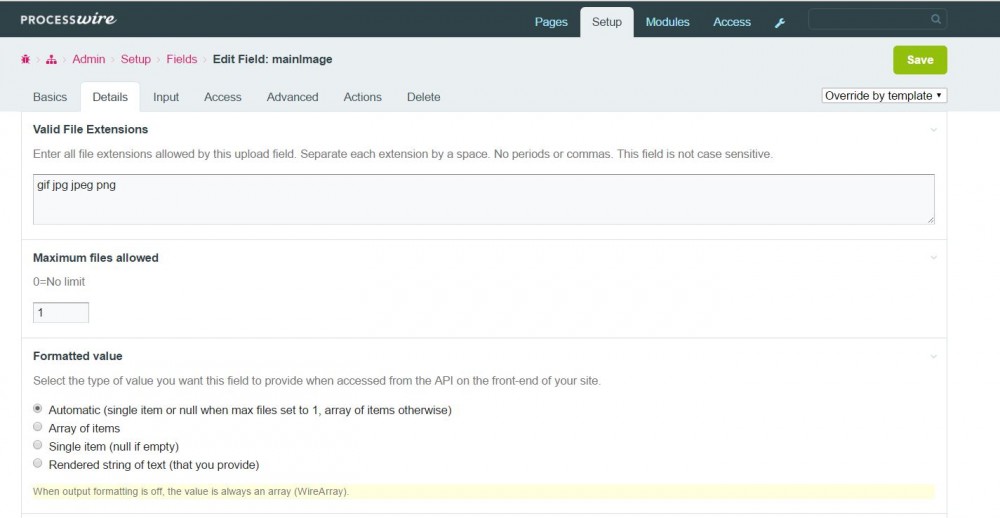The height and width of the screenshot is (518, 1000).
Task: Open the Override by template dropdown
Action: tap(883, 96)
